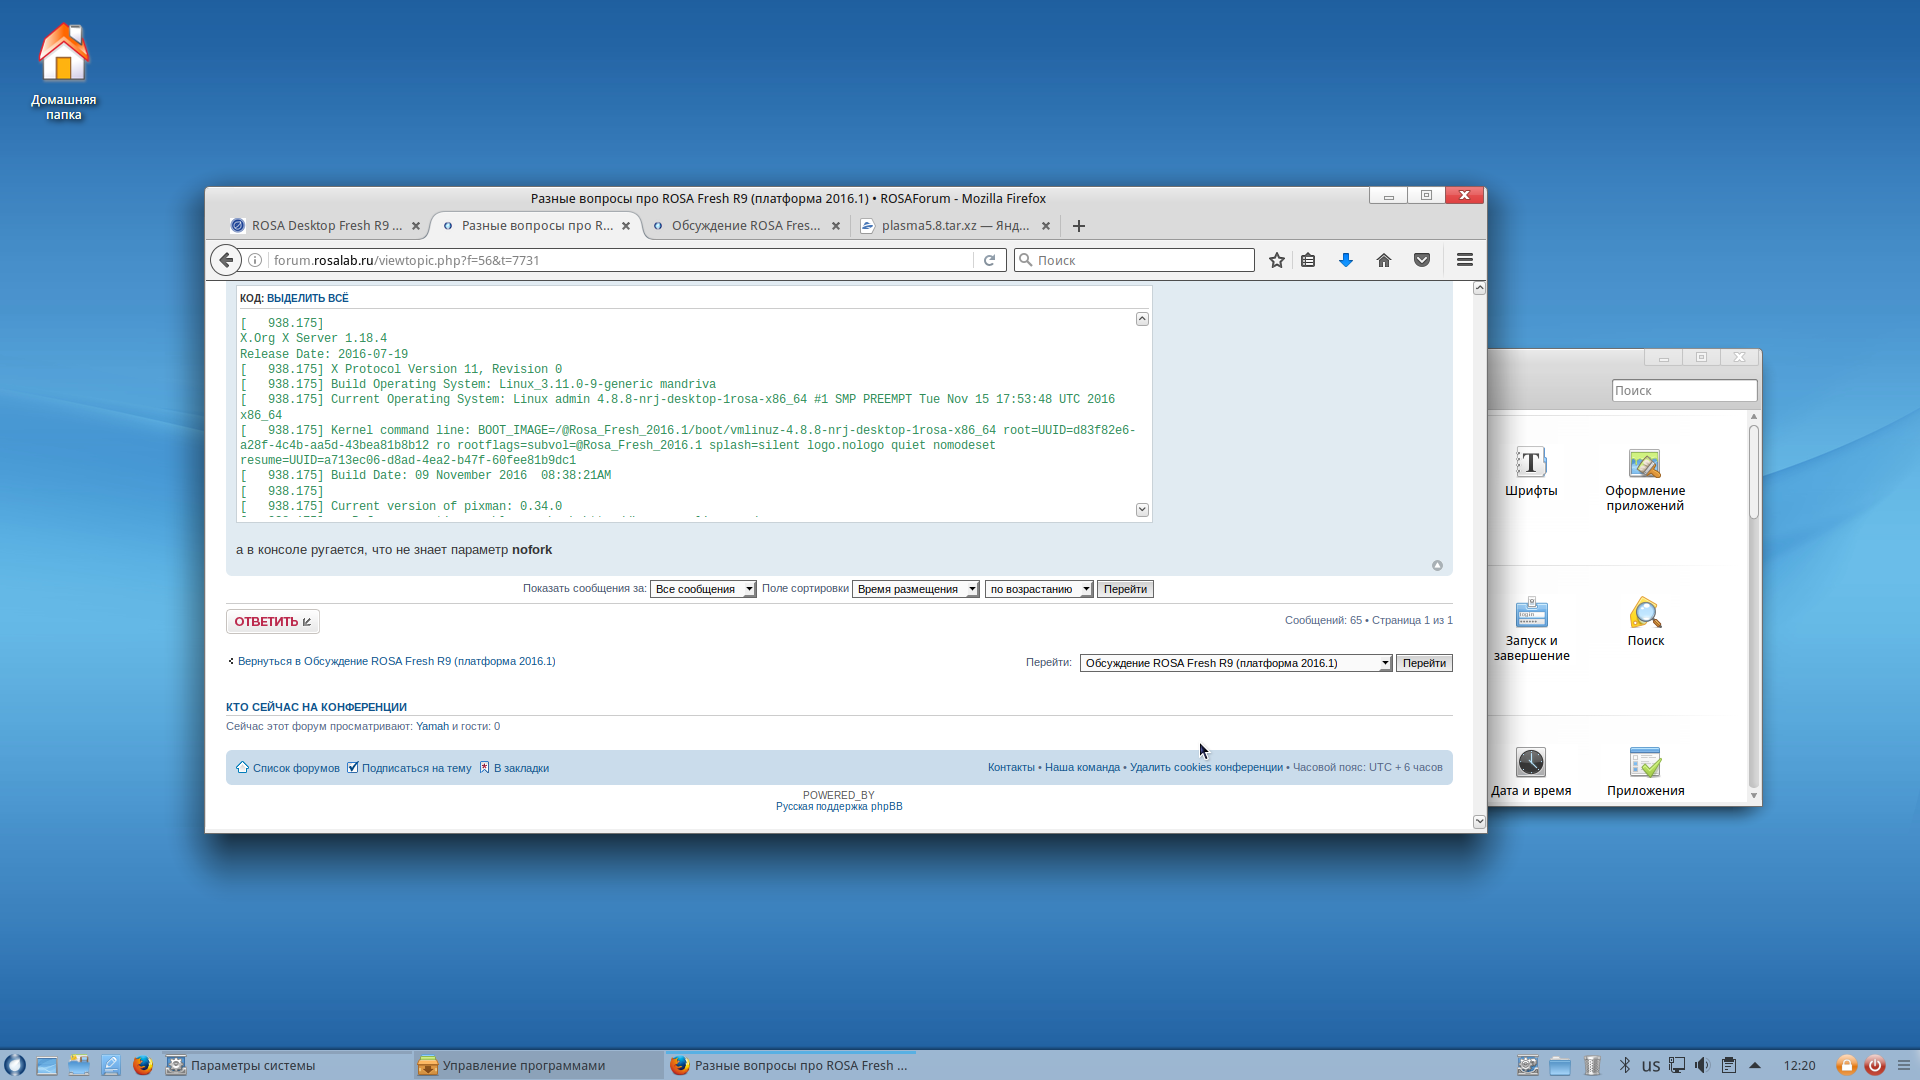This screenshot has height=1080, width=1920.
Task: Click the ВЫДЕЛИТЬ ВСЁ code link
Action: click(x=307, y=298)
